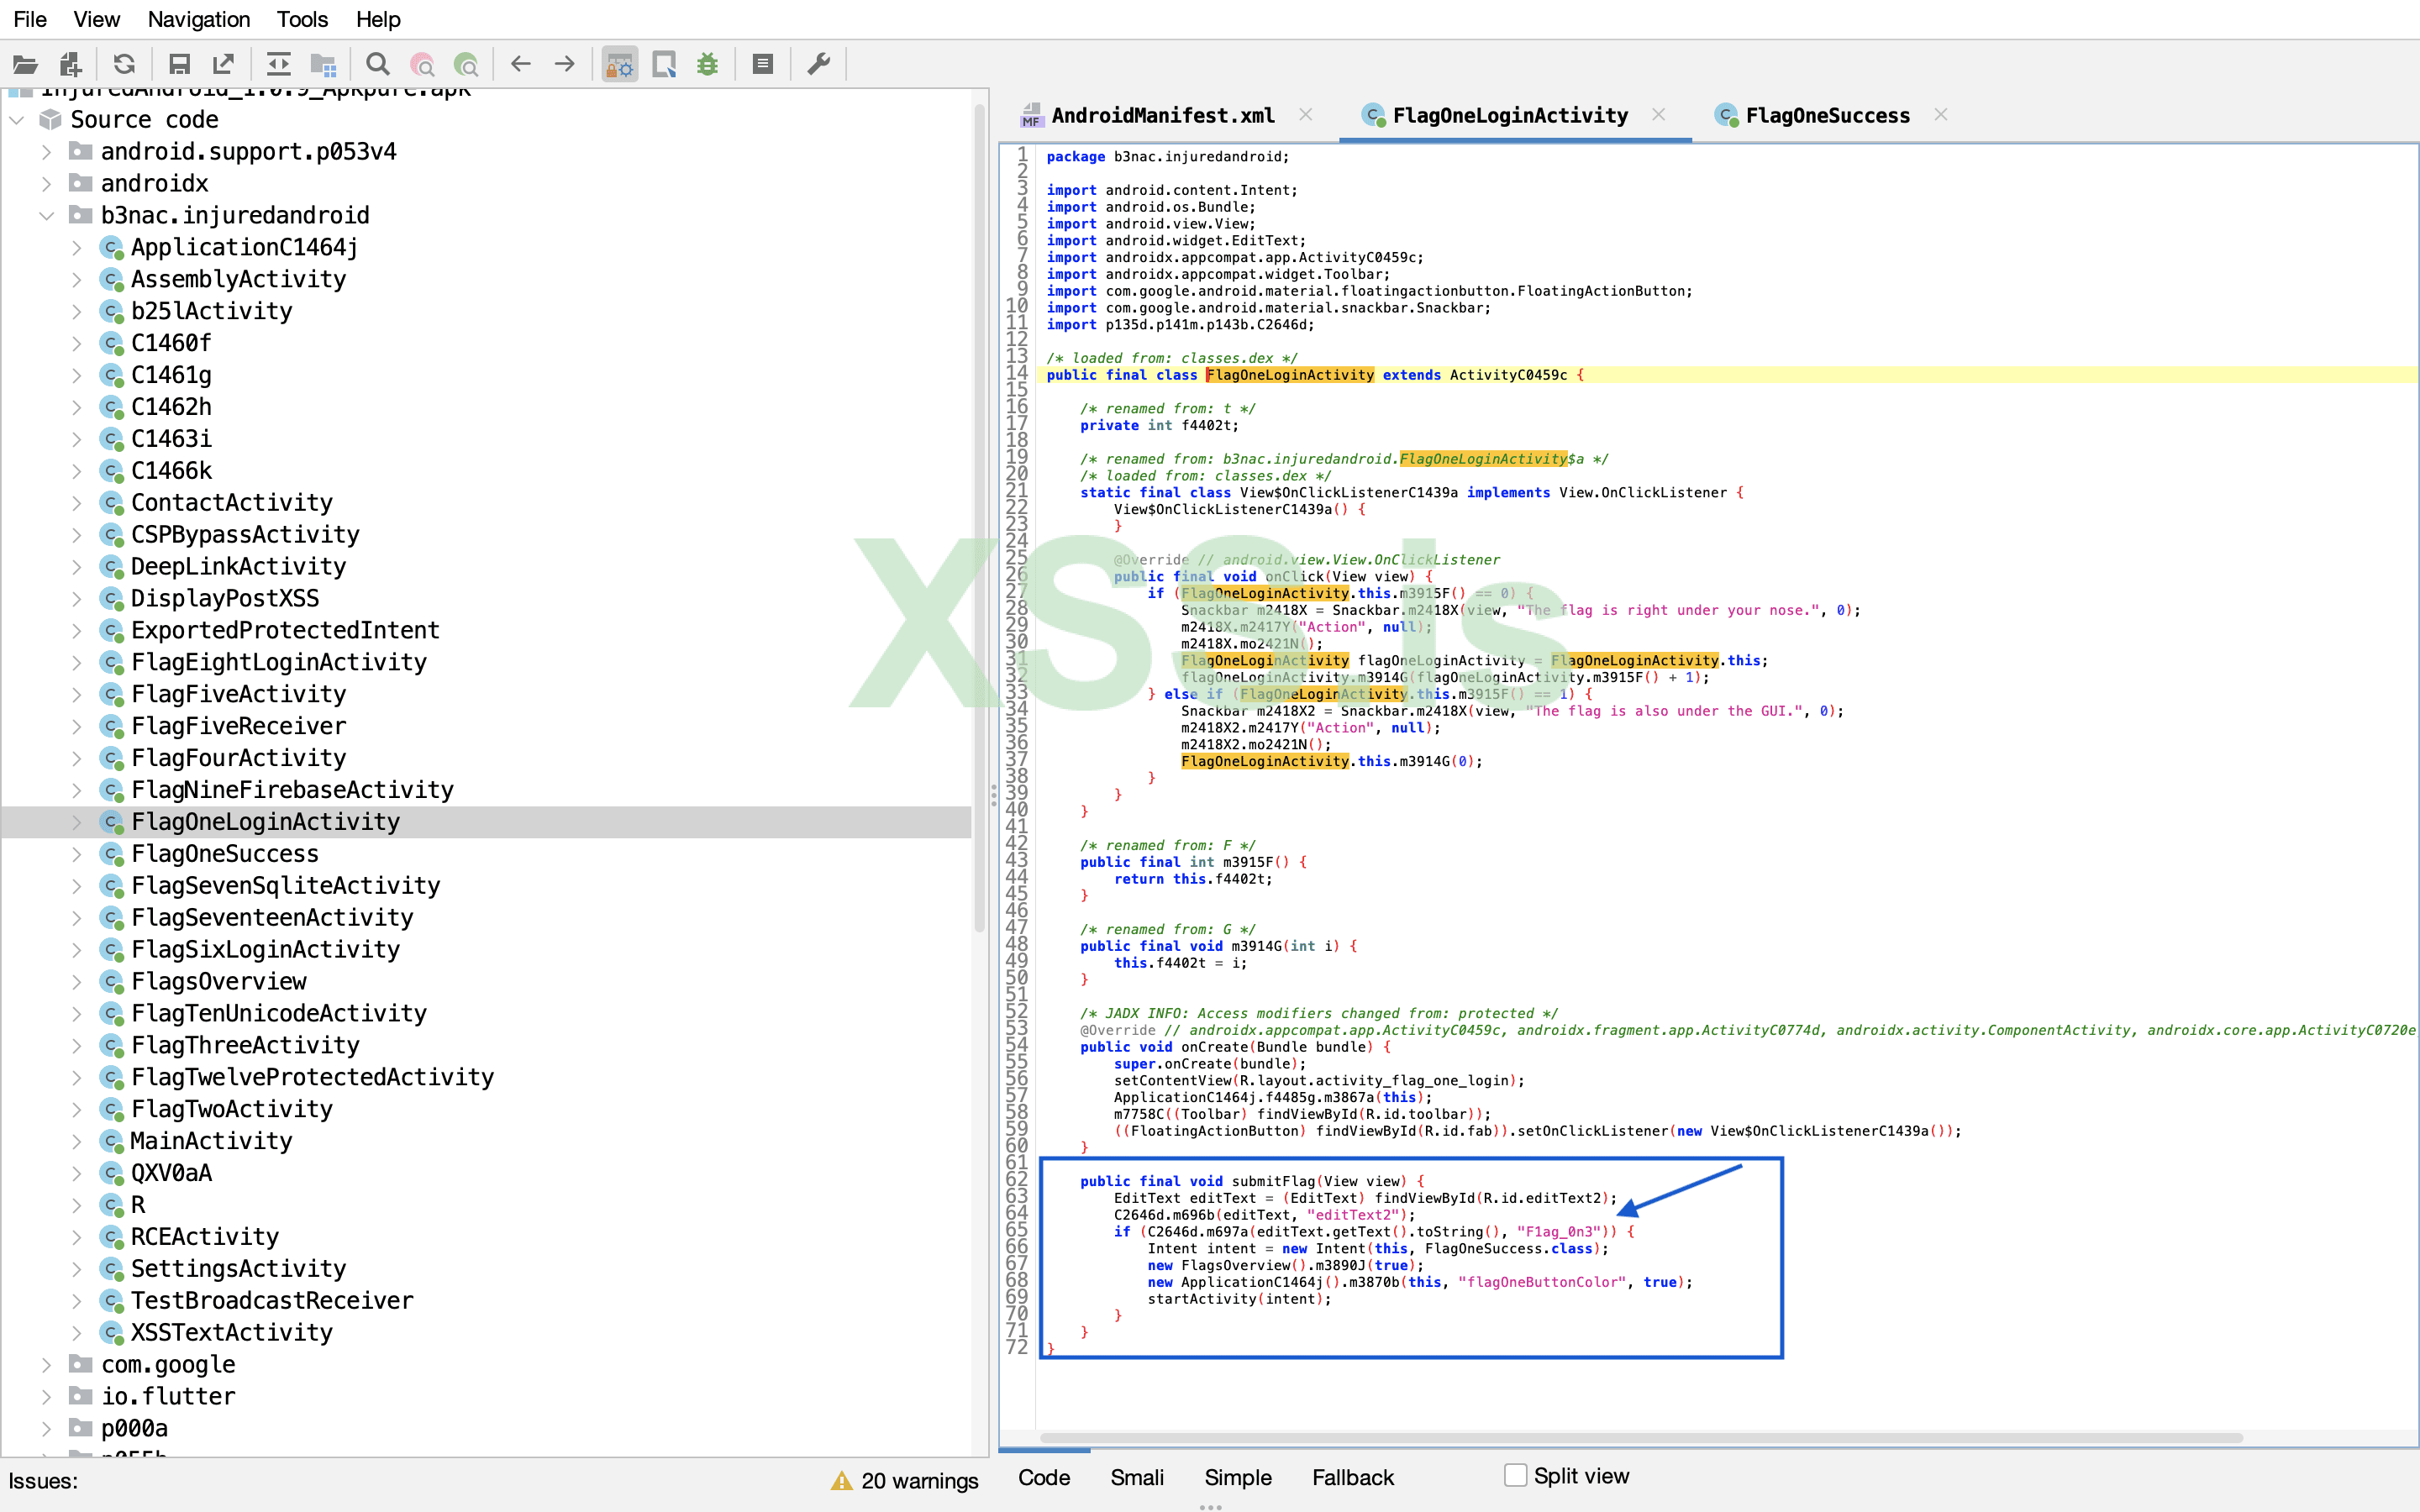Click the 20 warnings indicator
The image size is (2420, 1512).
tap(905, 1481)
